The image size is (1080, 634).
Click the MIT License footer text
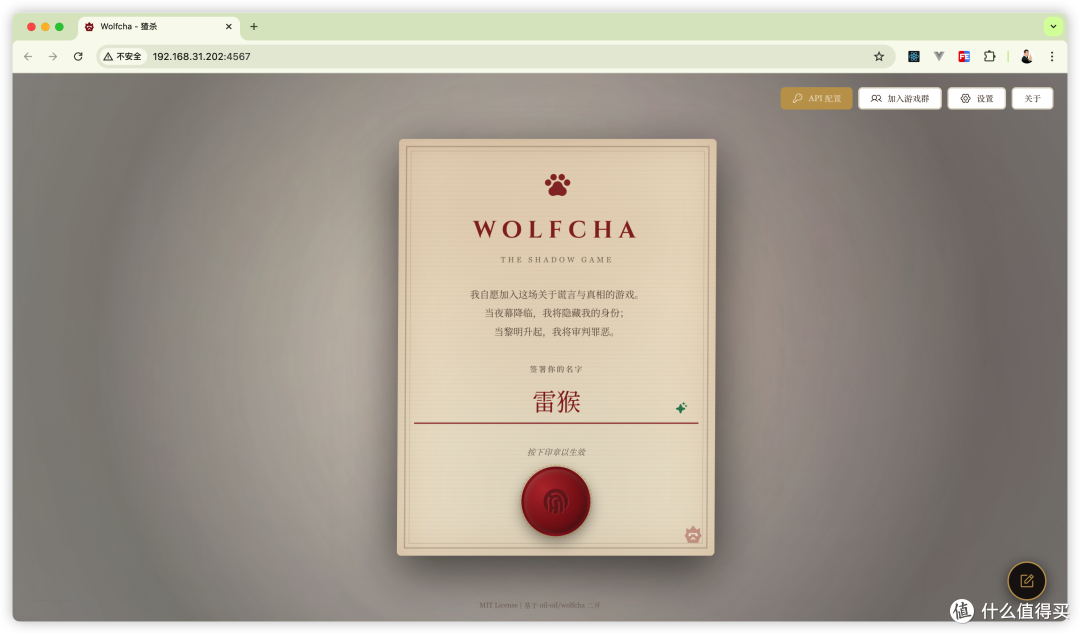pyautogui.click(x=498, y=605)
